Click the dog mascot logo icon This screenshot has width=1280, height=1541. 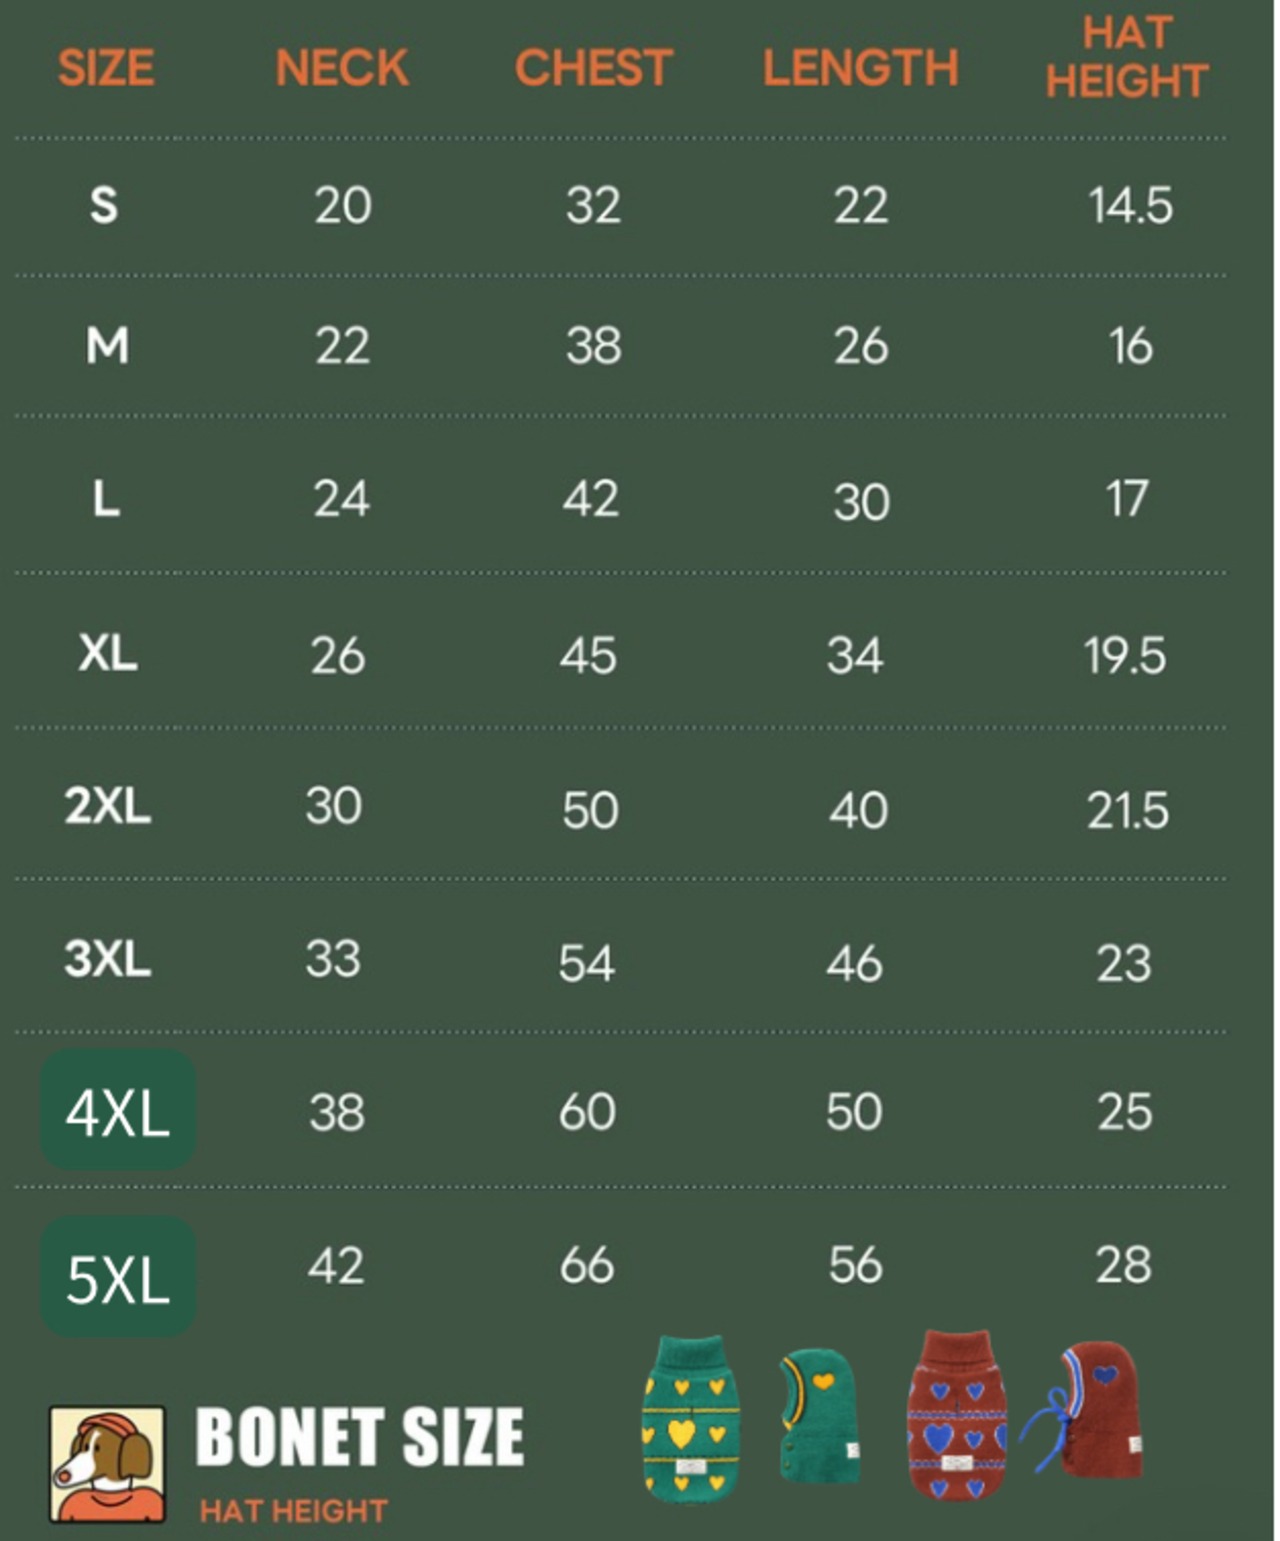[x=107, y=1463]
